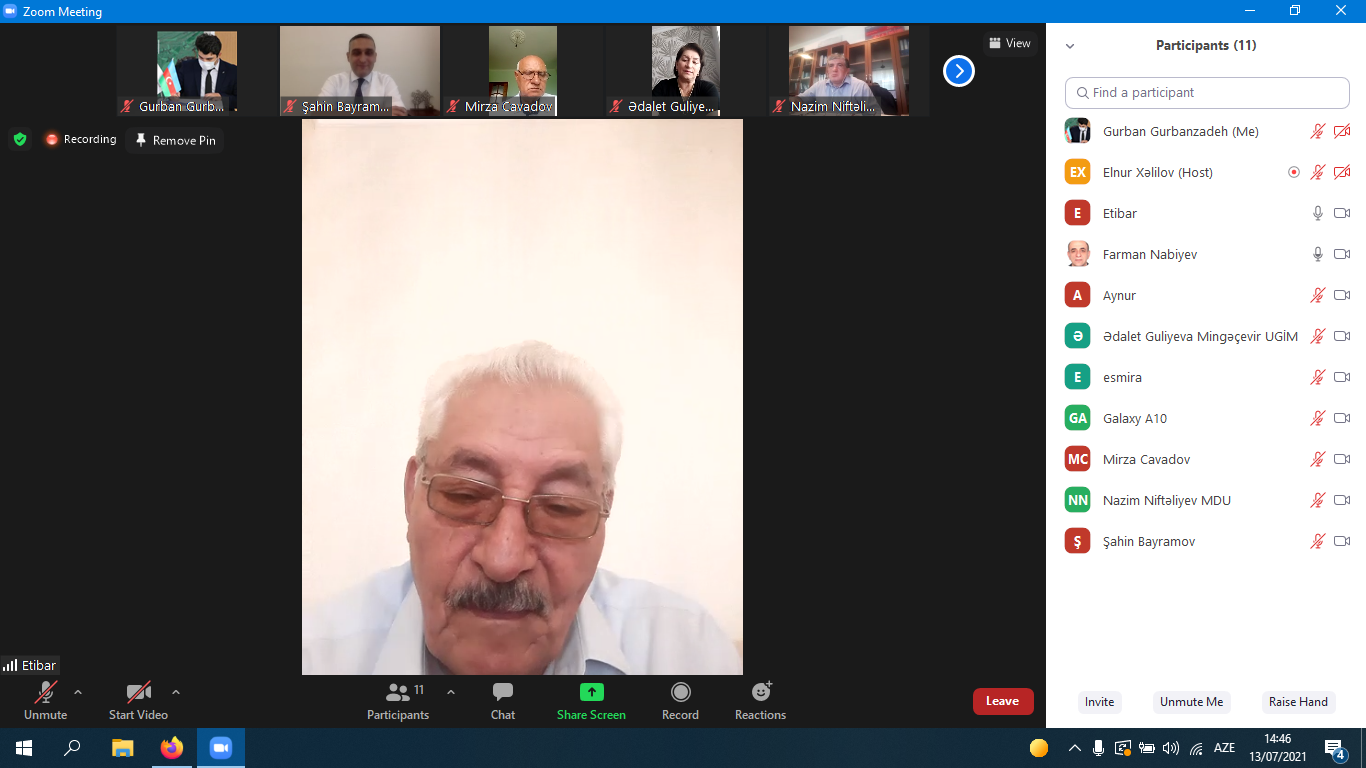Screen dimensions: 1366x768
Task: Click Farman Nabiyev's microphone icon
Action: tap(1318, 254)
